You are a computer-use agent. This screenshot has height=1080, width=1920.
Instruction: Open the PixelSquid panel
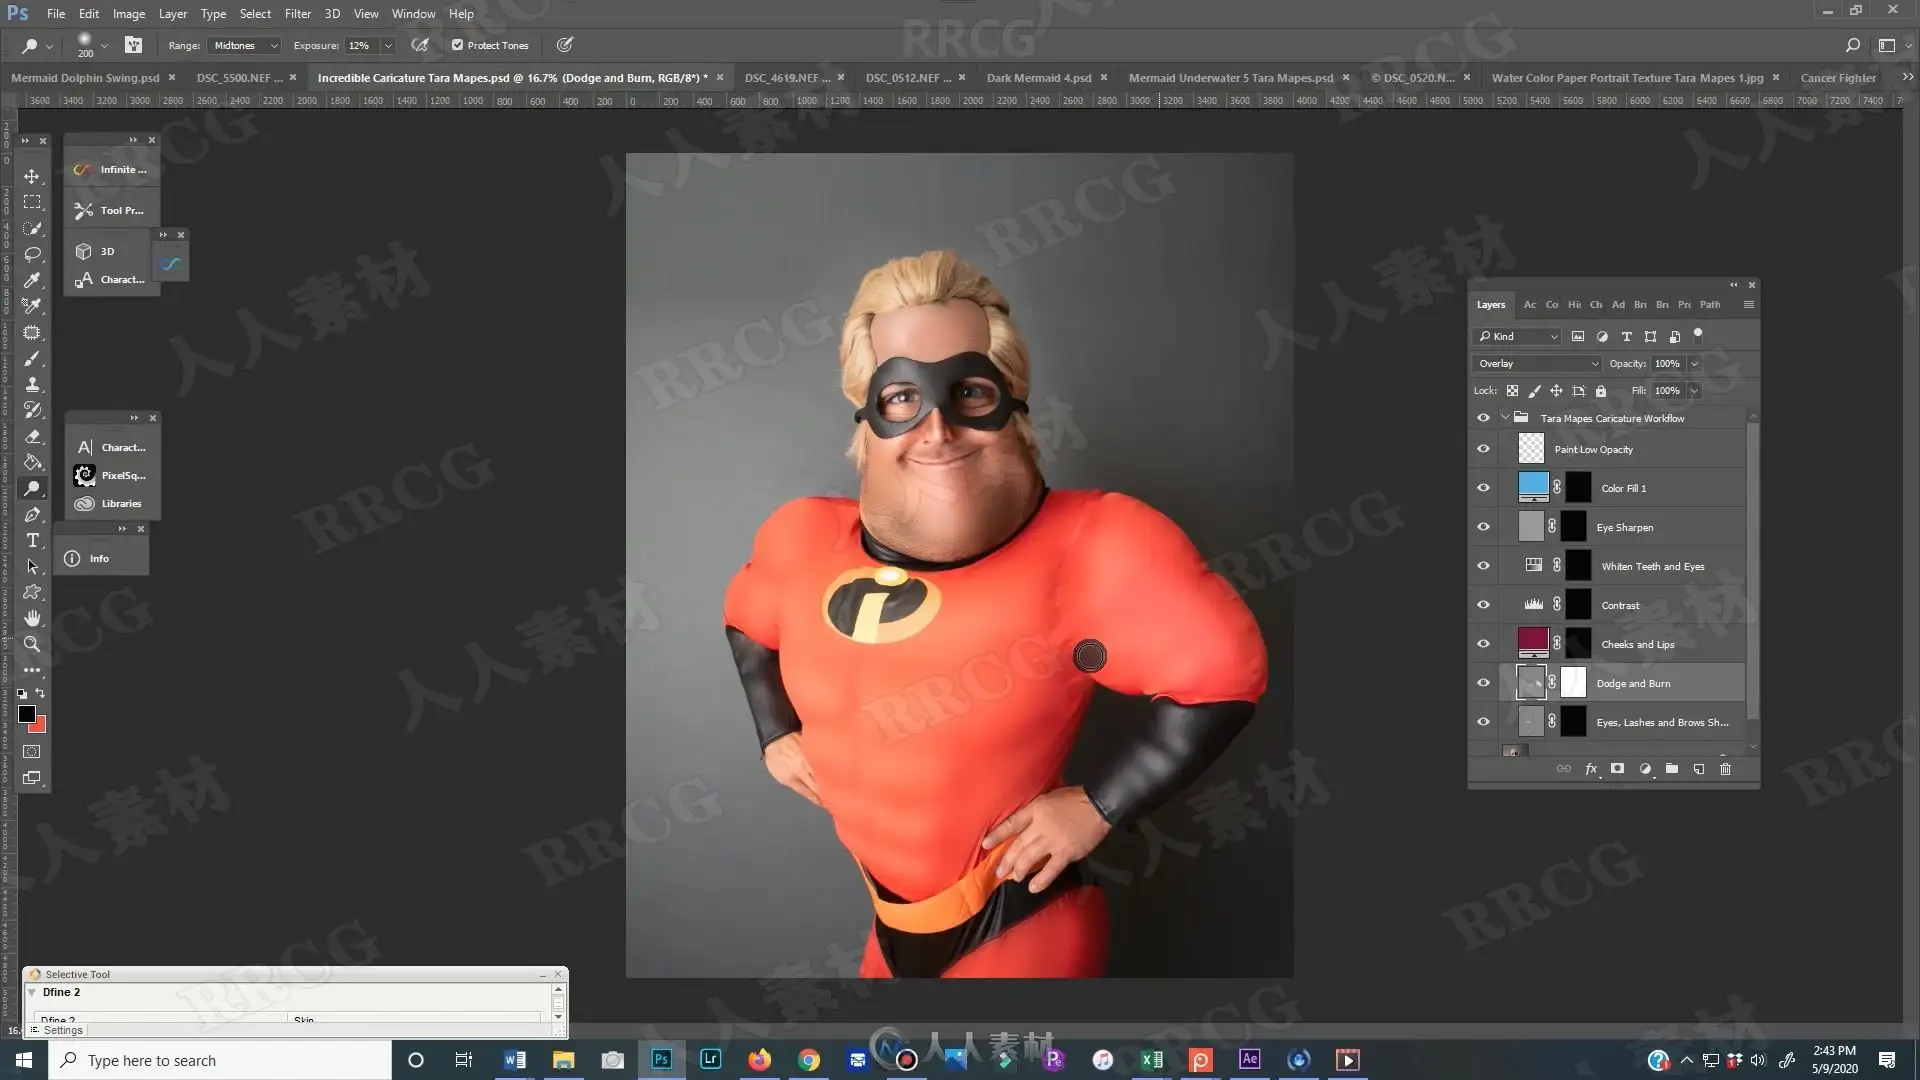coord(112,476)
